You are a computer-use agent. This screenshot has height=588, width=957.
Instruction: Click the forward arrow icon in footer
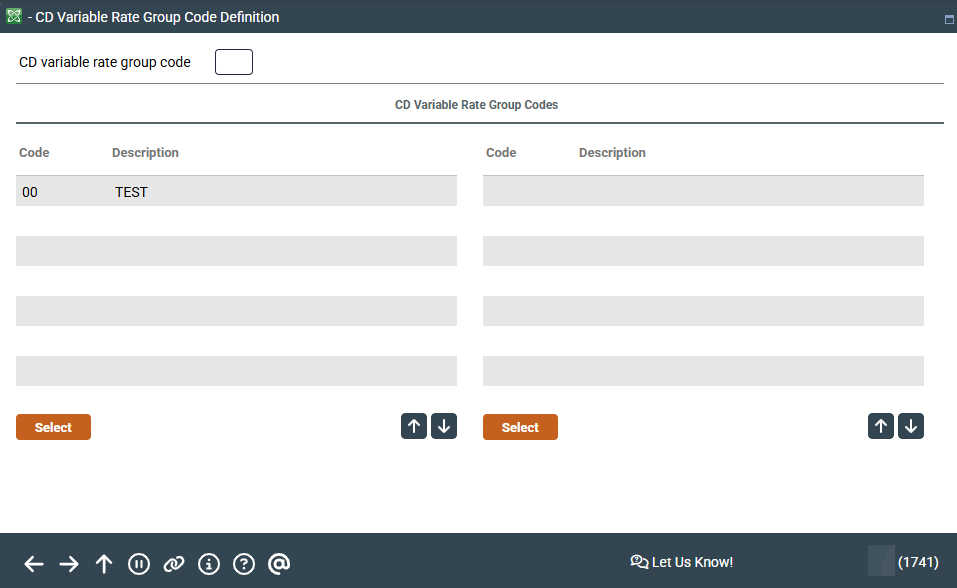pyautogui.click(x=69, y=564)
